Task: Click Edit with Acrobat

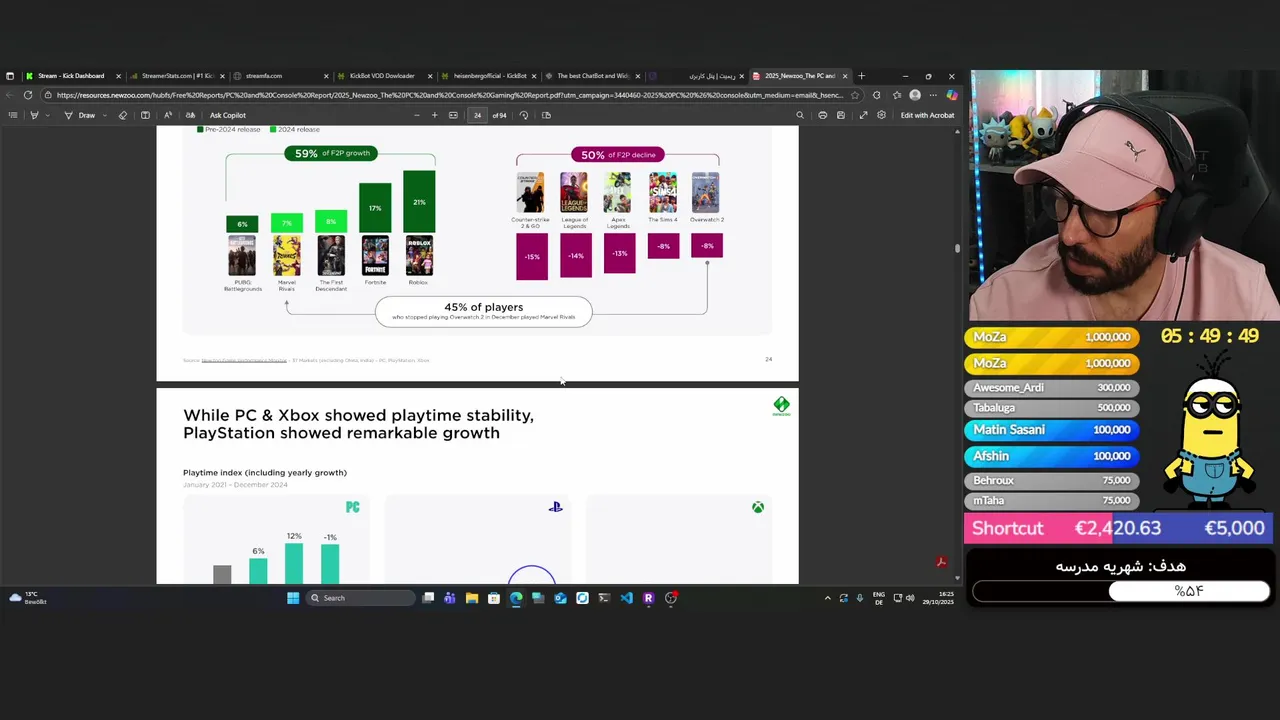Action: coord(927,115)
